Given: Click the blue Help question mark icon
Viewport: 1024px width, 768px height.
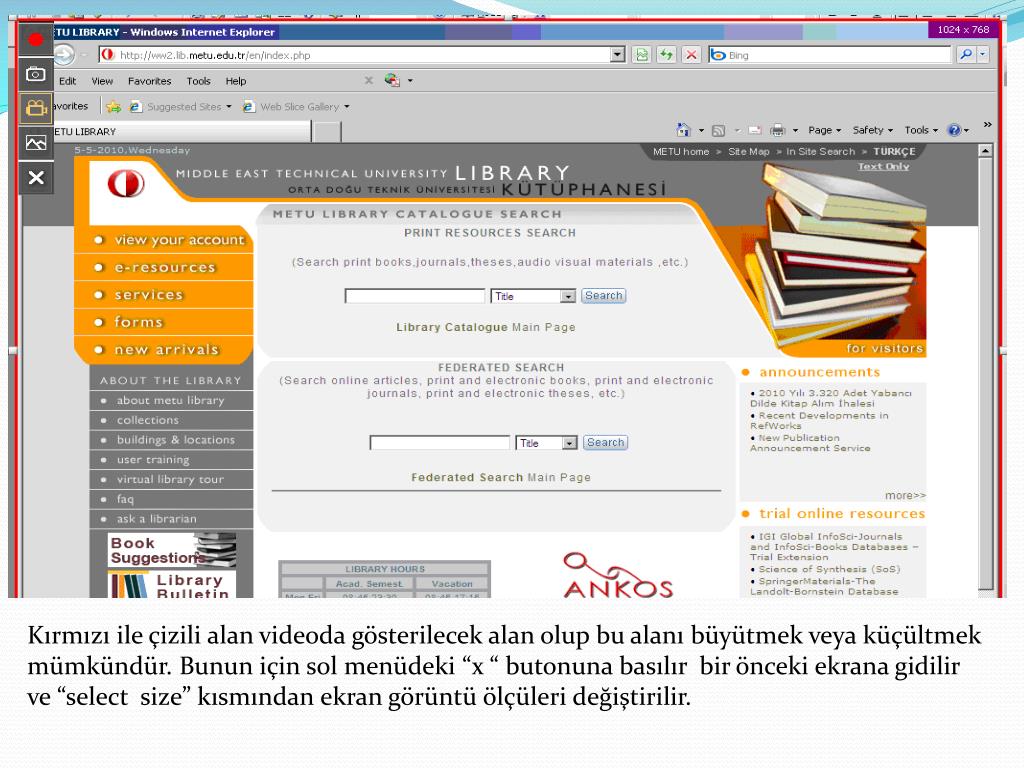Looking at the screenshot, I should pos(954,130).
